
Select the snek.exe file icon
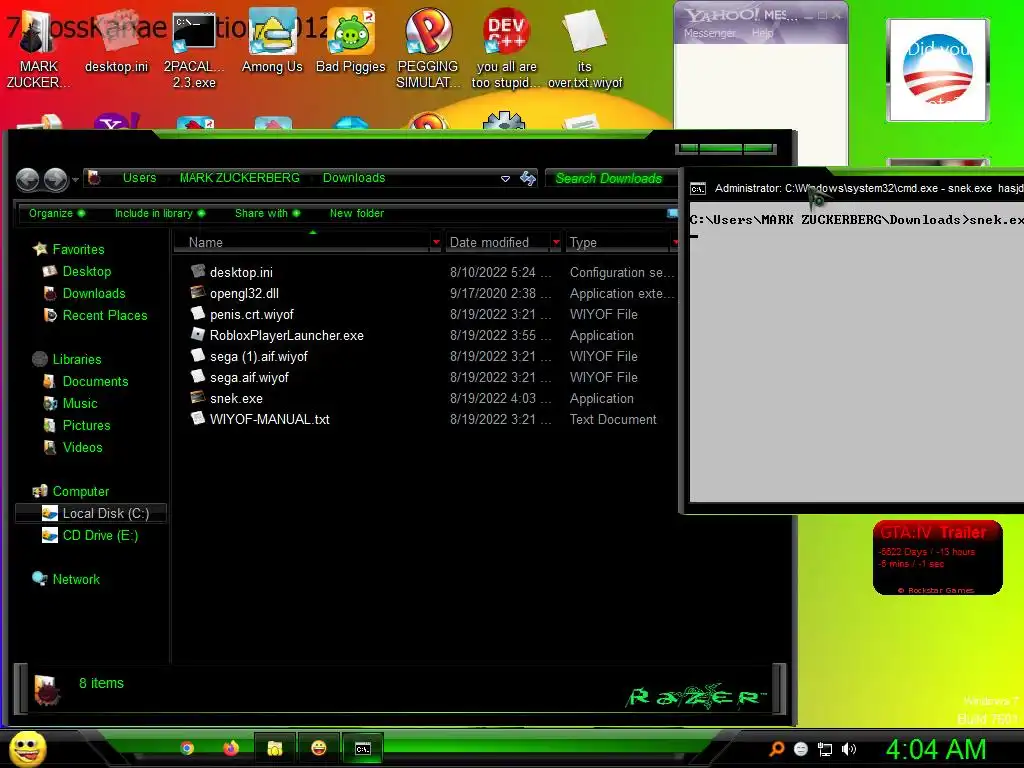coord(198,398)
